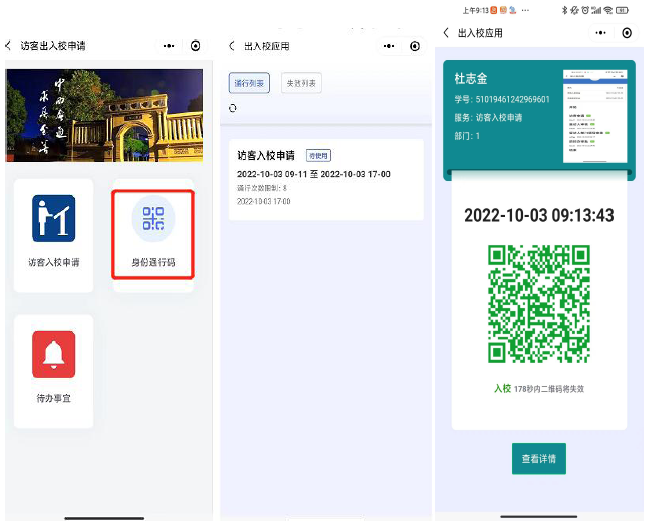
Task: Tap the green entry QR code
Action: 538,304
